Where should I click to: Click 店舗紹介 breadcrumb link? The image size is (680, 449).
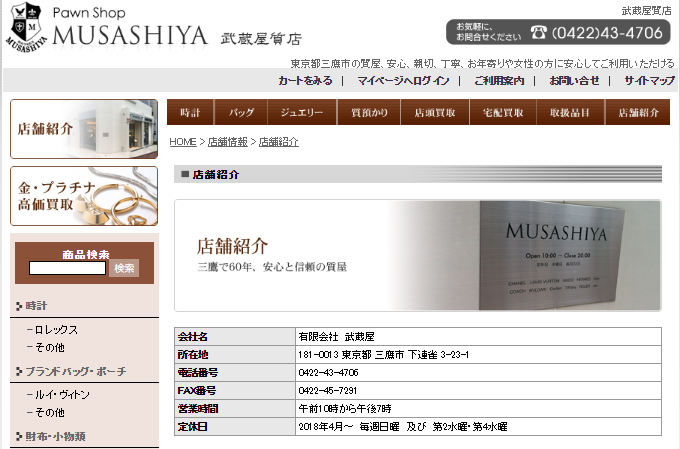(x=278, y=142)
